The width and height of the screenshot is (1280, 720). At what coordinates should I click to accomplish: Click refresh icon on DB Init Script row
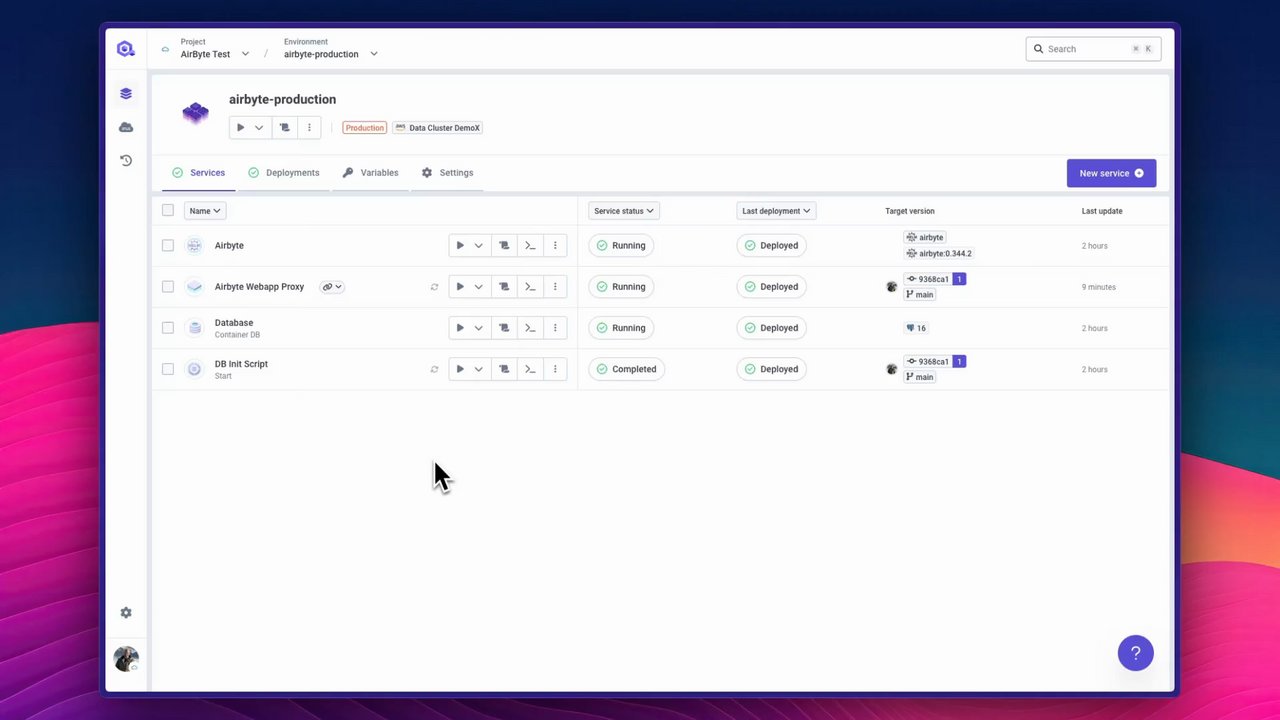pos(434,369)
